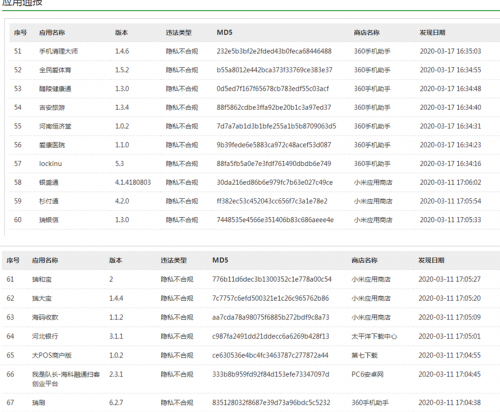Click version 2.3.1 in row 66
Viewport: 500px width, 412px height.
(116, 374)
